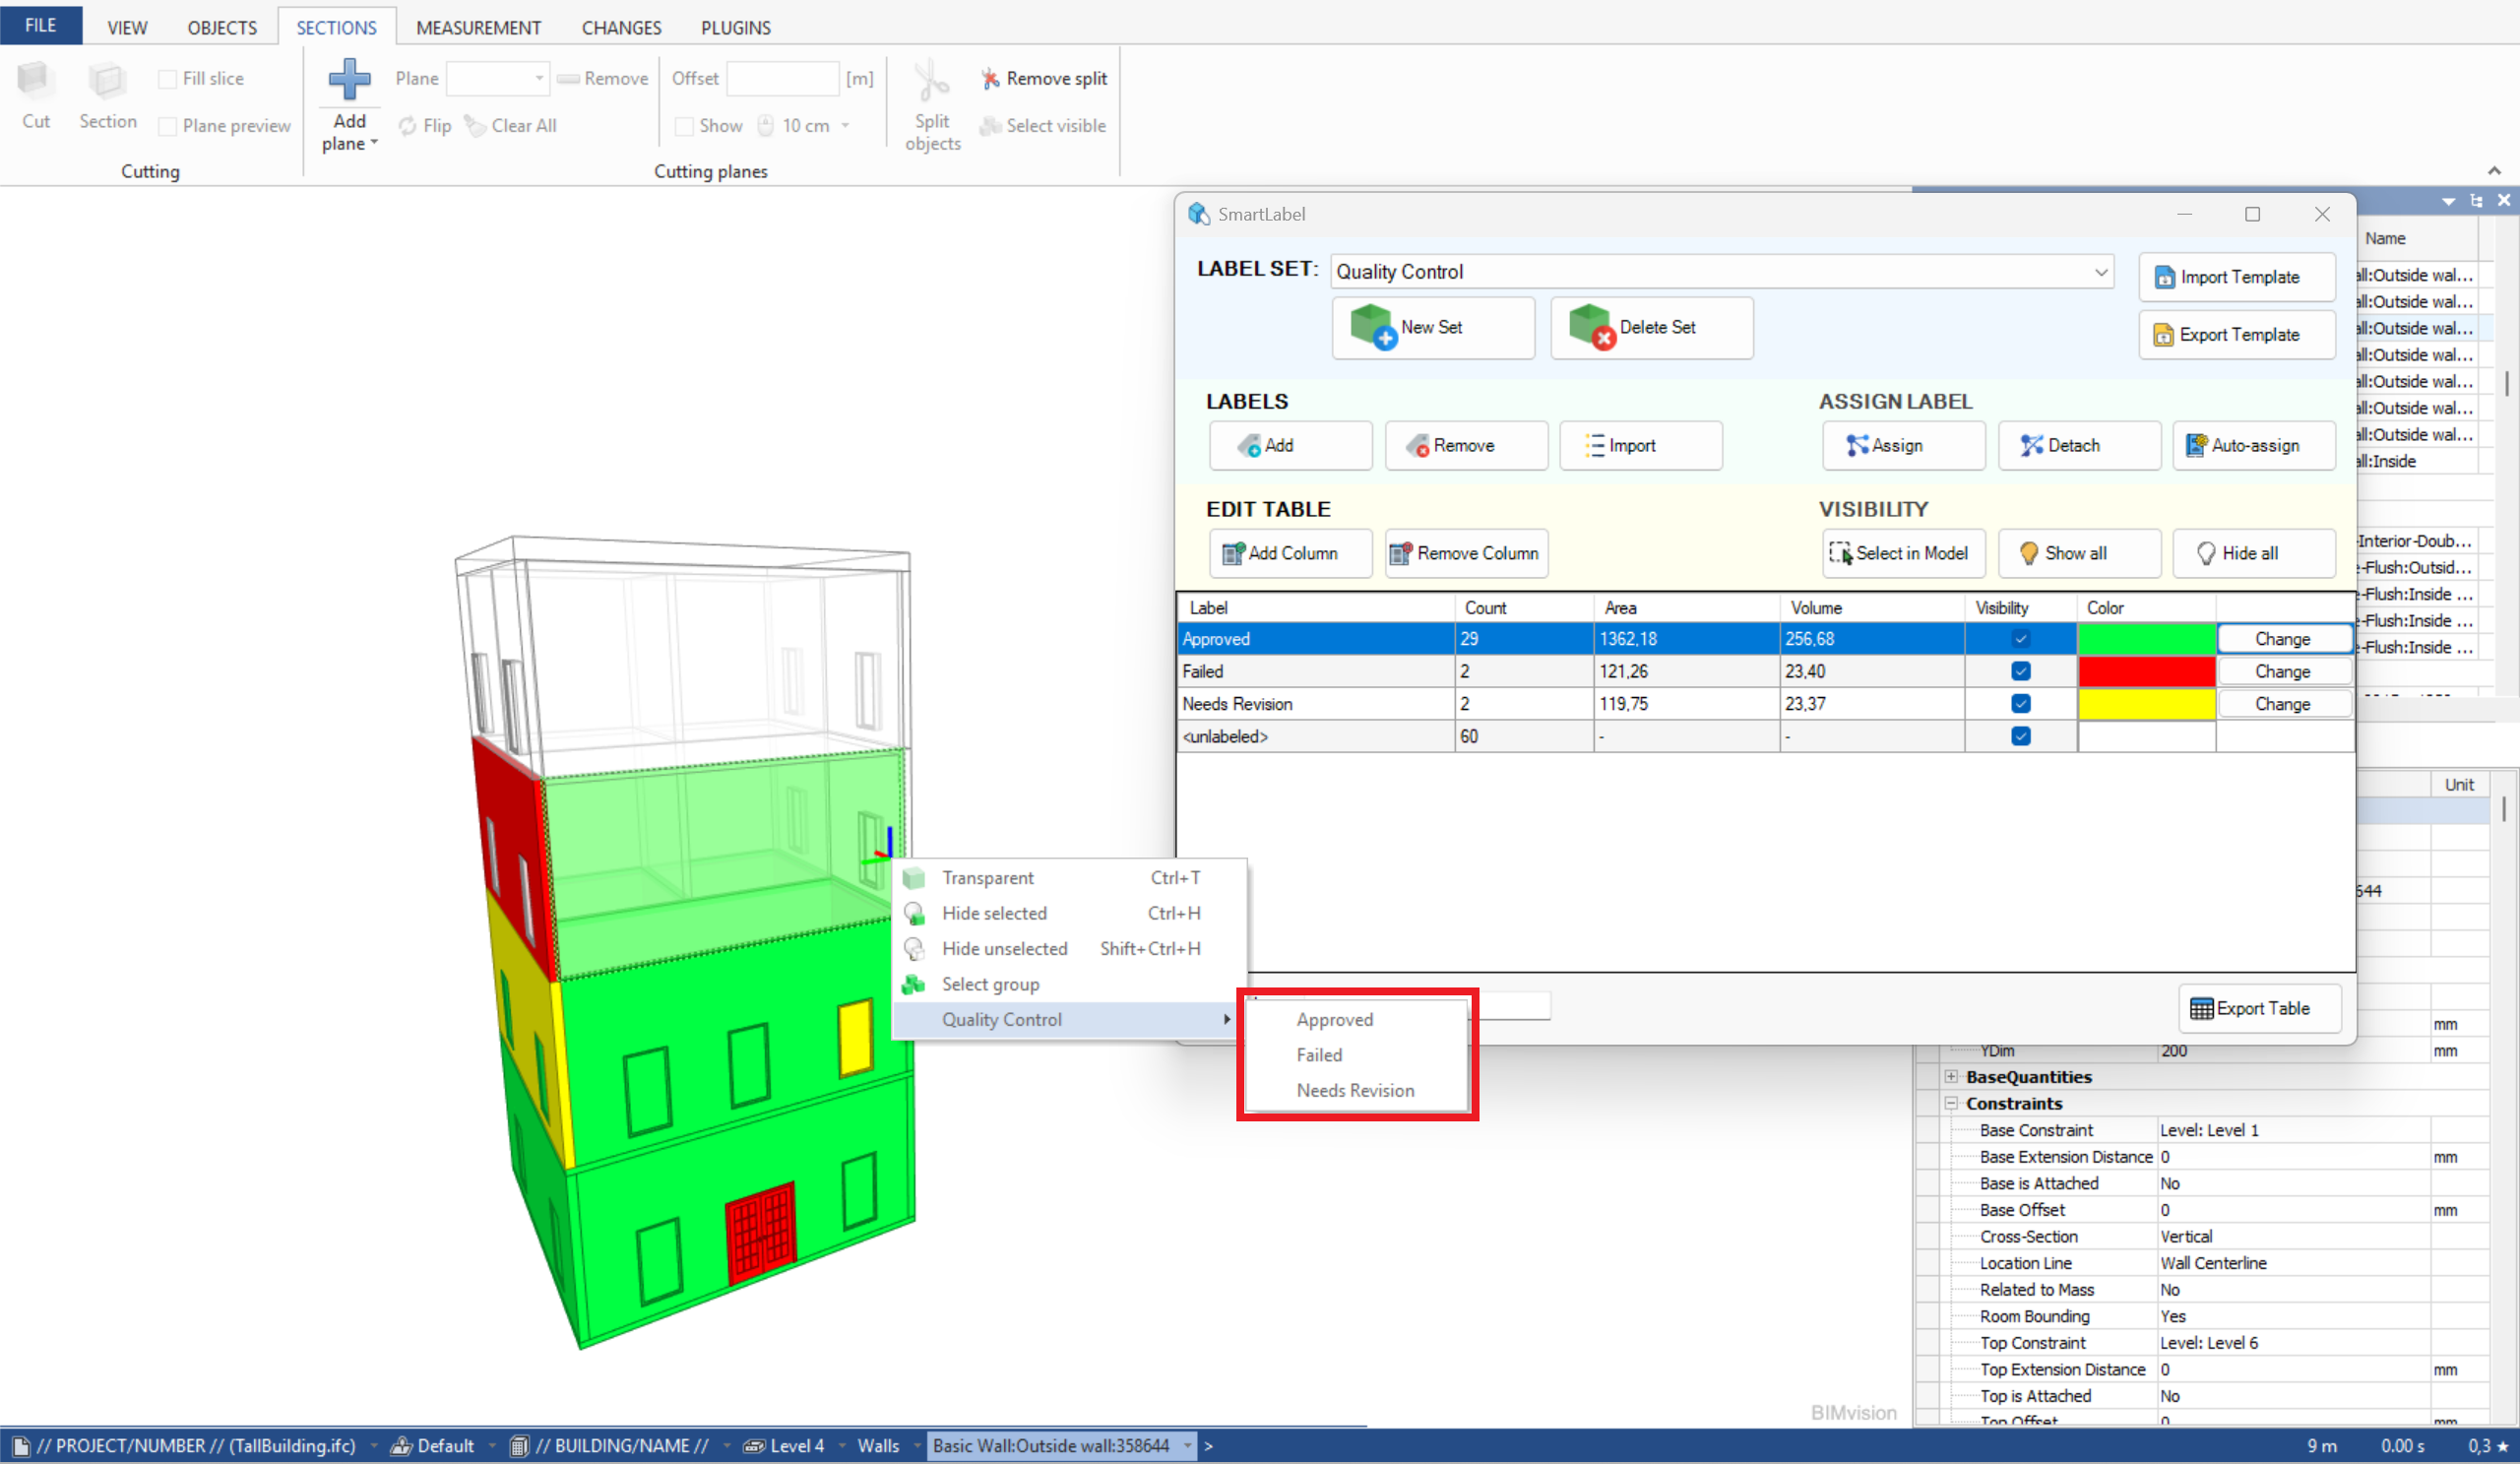Screen dimensions: 2520x1464
Task: Click Delete Set button
Action: point(1651,327)
